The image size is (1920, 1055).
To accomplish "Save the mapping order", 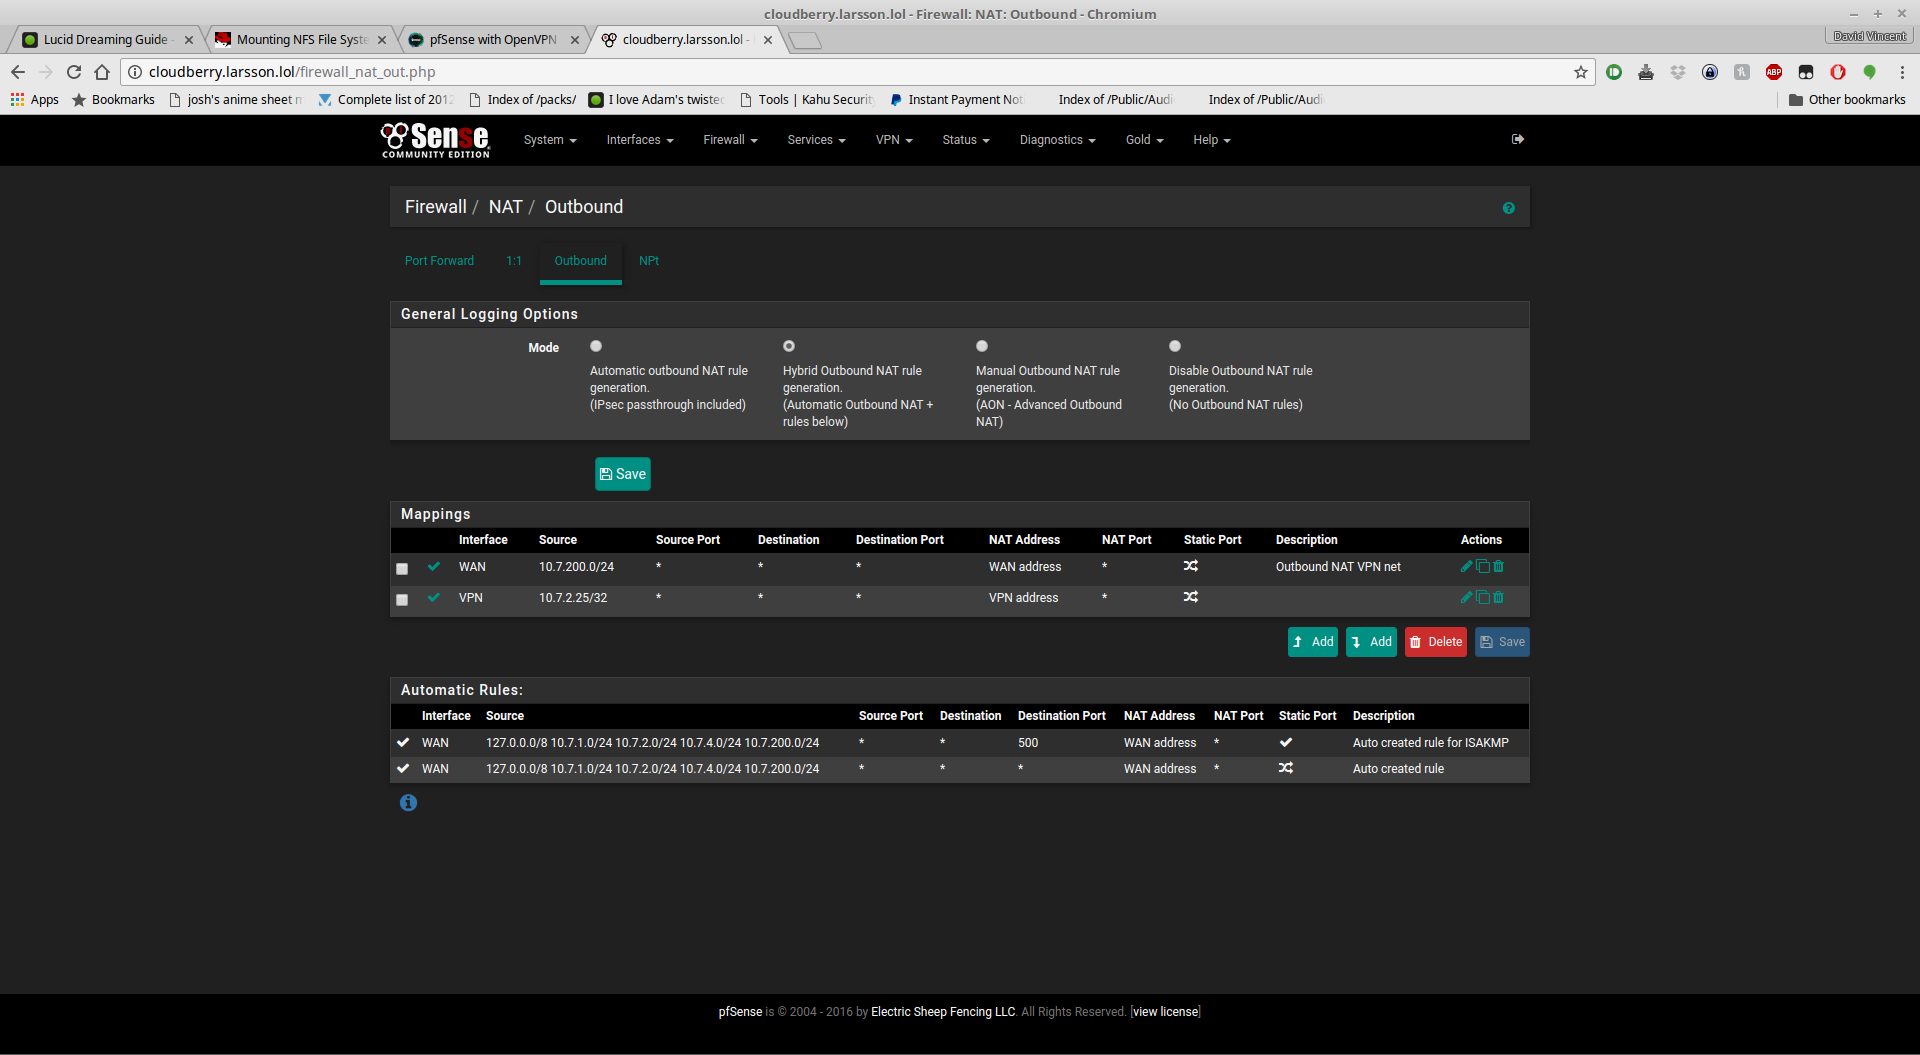I will (x=1502, y=642).
